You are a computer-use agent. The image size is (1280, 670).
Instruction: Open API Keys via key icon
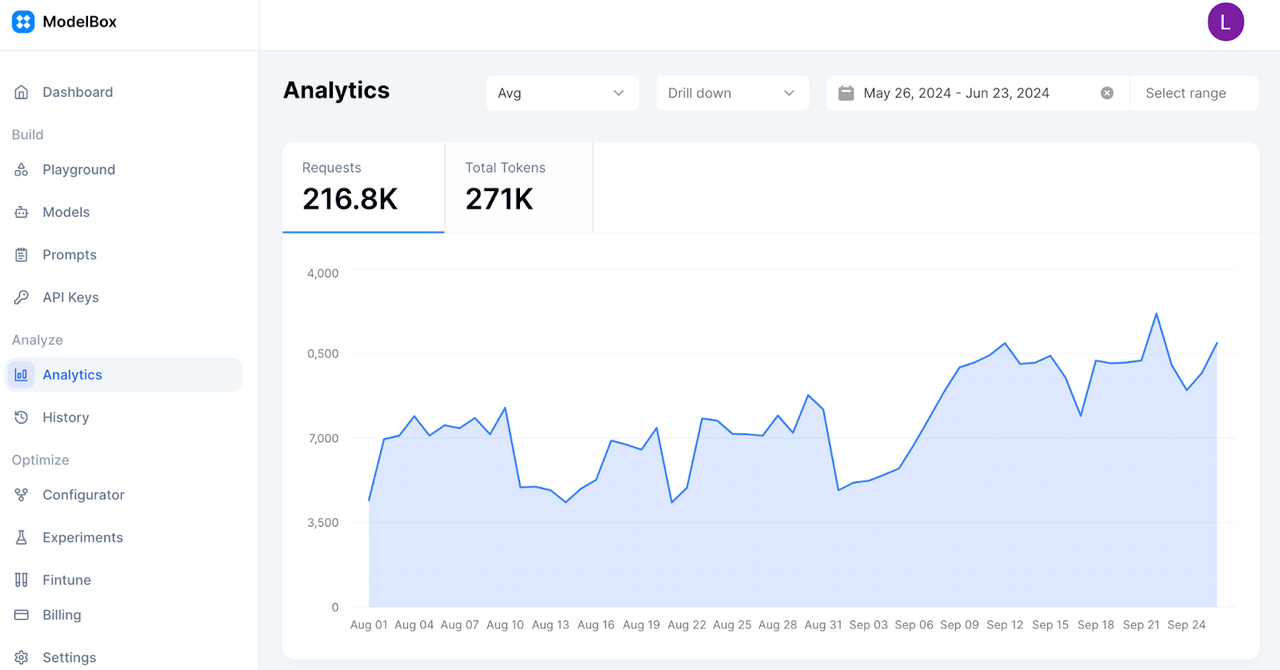click(x=21, y=297)
